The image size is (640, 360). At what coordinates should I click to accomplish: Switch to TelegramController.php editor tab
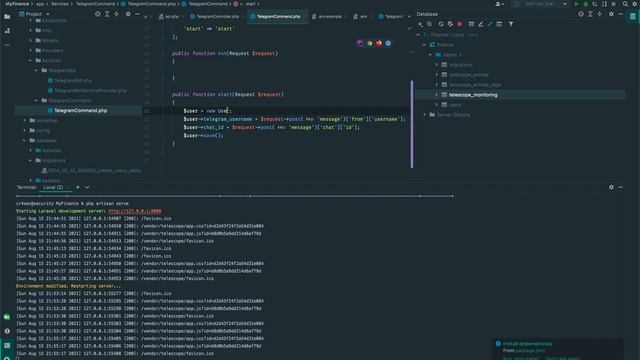[x=215, y=16]
